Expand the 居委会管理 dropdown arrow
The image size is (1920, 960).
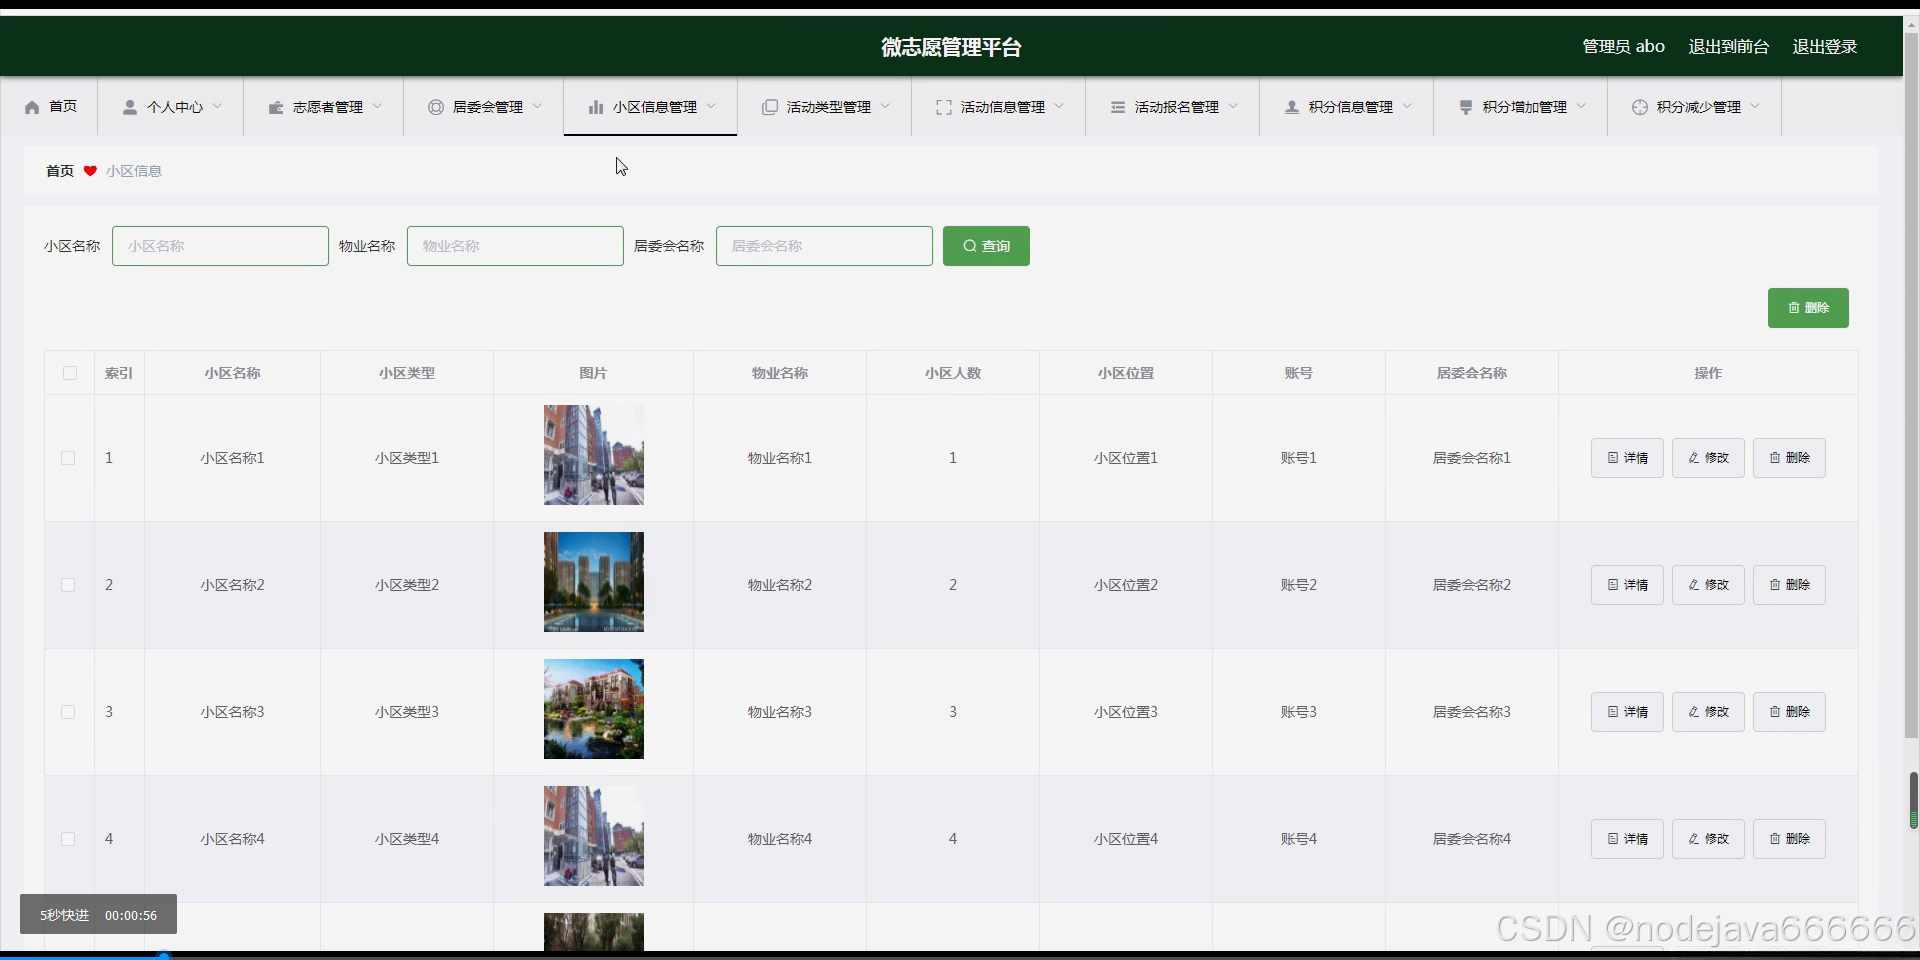(x=537, y=106)
